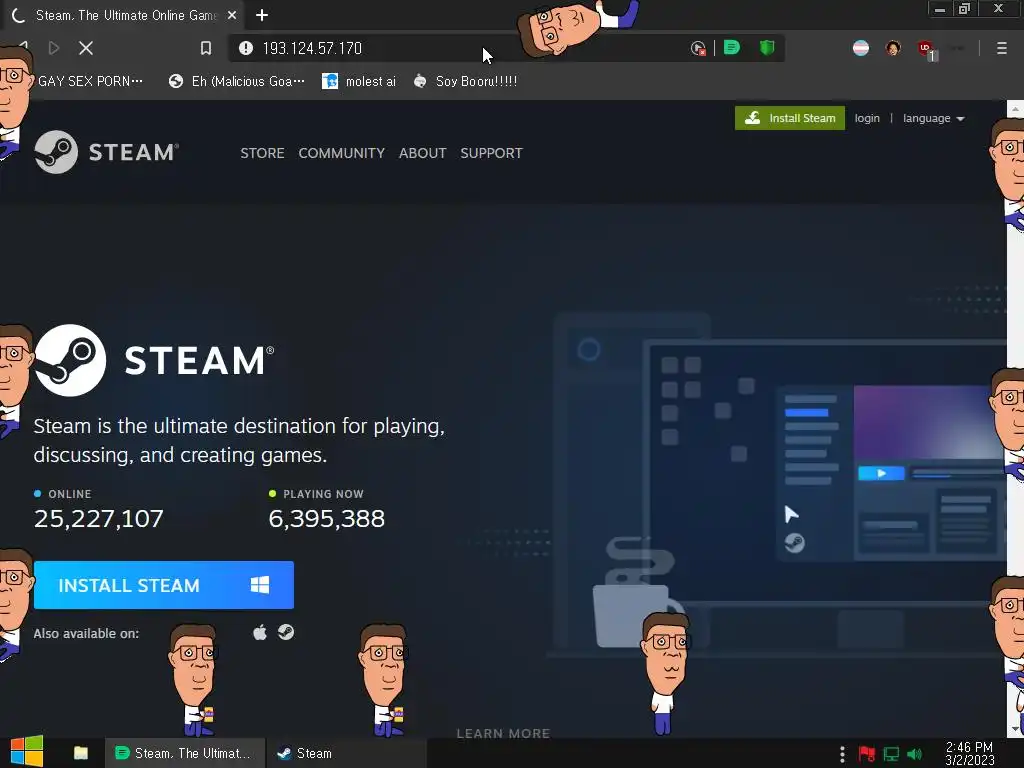The height and width of the screenshot is (768, 1024).
Task: Open the green shield extension icon
Action: [x=767, y=48]
